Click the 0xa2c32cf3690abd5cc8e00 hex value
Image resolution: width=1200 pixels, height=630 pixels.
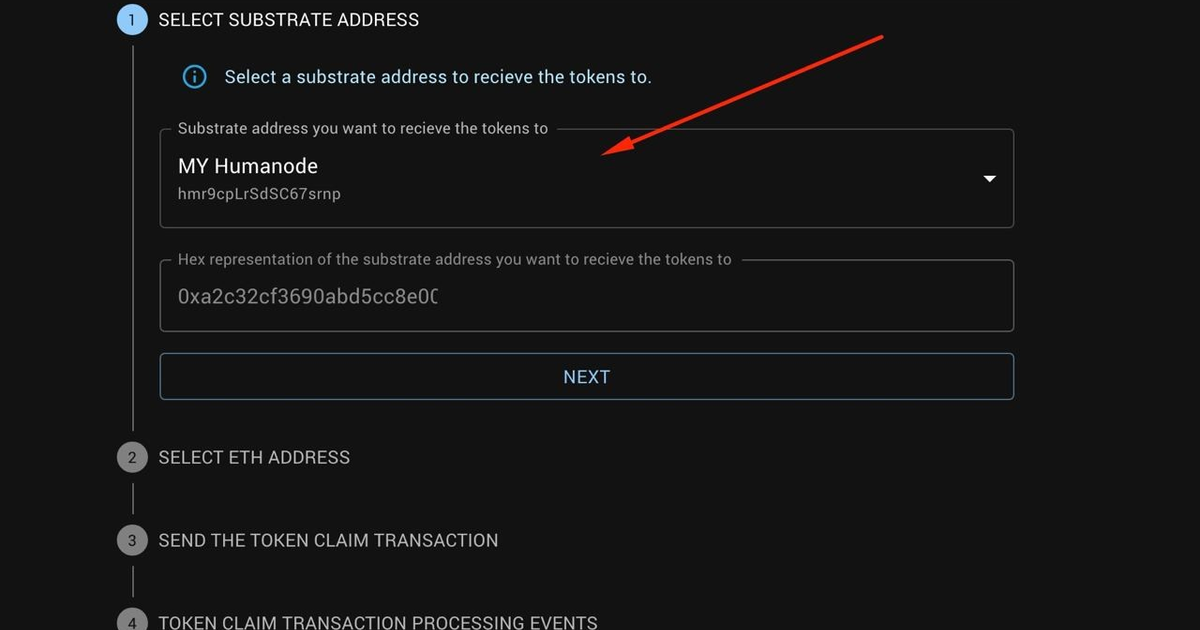308,297
